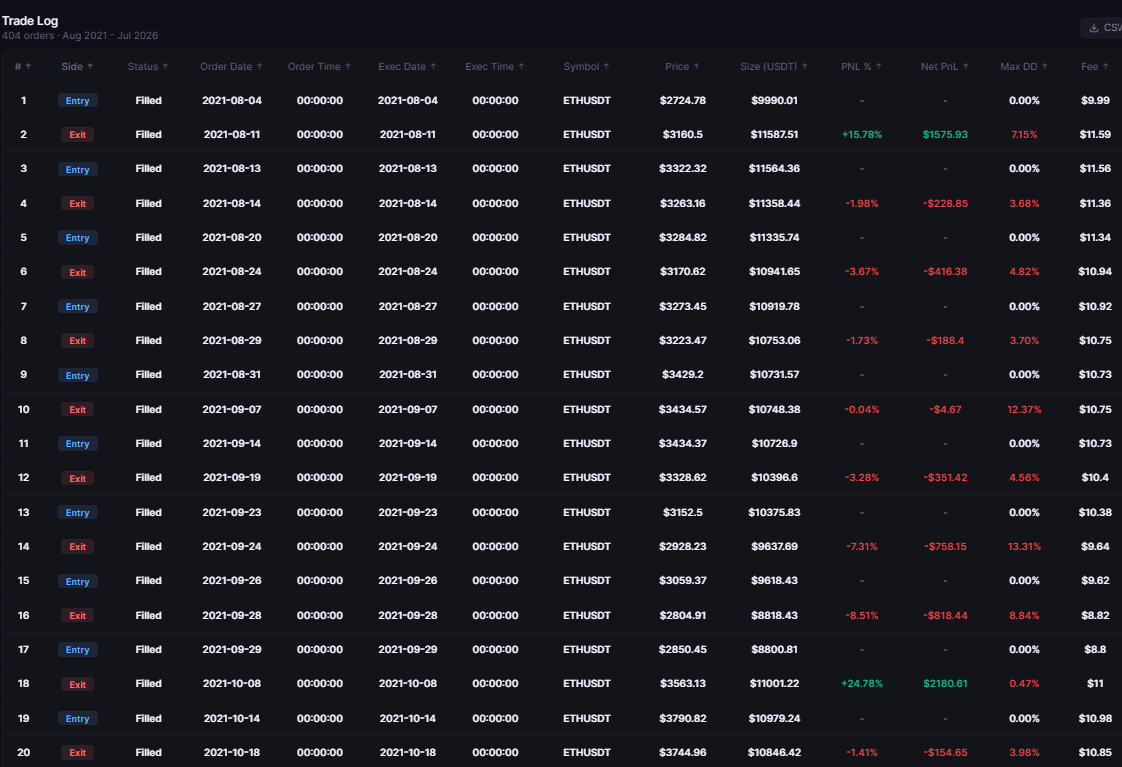The width and height of the screenshot is (1122, 767).
Task: Sort by Order Time header
Action: (x=319, y=67)
